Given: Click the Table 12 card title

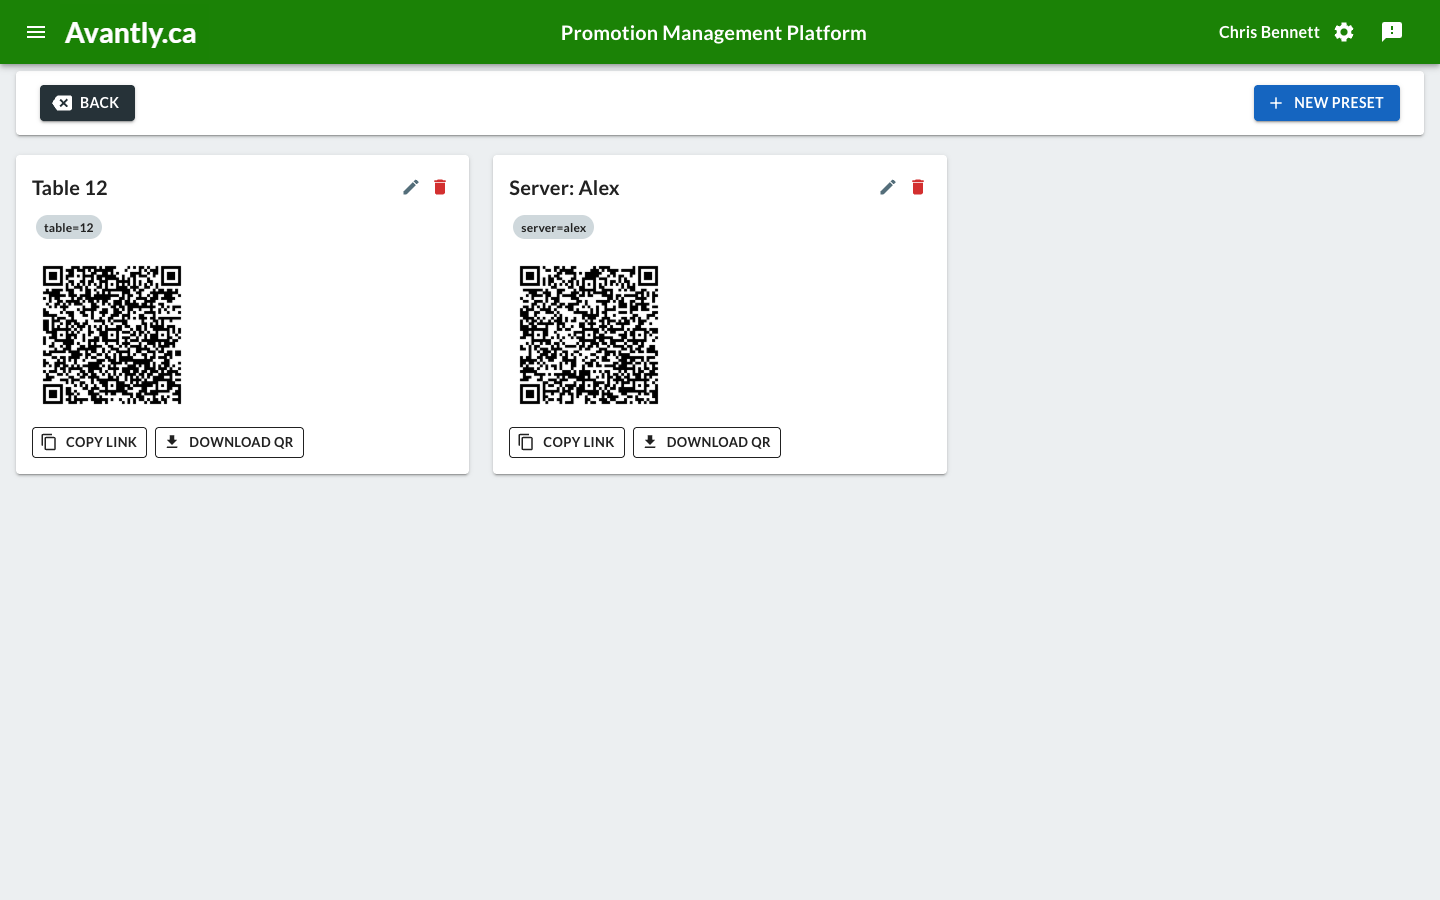Looking at the screenshot, I should click(x=69, y=188).
